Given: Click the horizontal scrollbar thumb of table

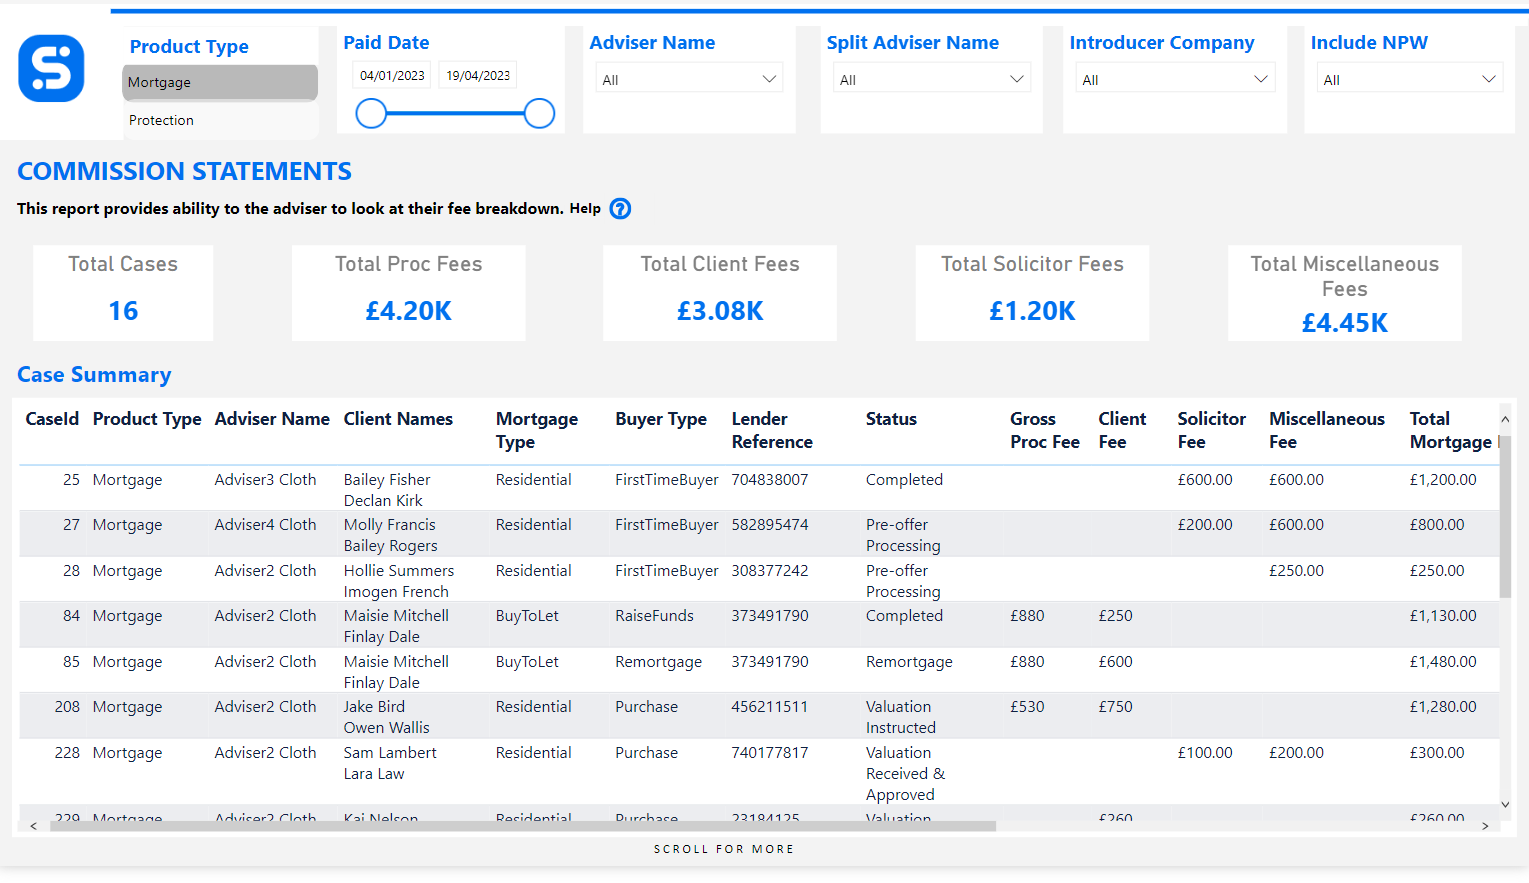Looking at the screenshot, I should 523,826.
